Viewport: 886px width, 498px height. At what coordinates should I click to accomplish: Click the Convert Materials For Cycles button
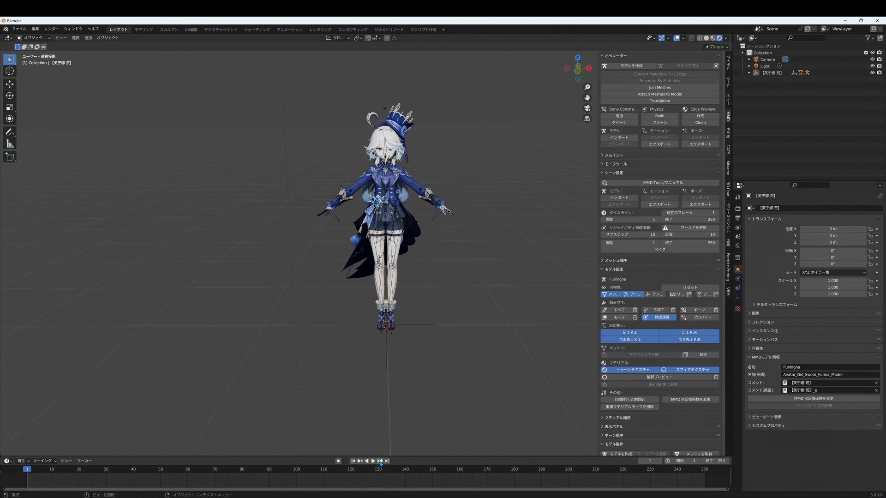click(660, 74)
